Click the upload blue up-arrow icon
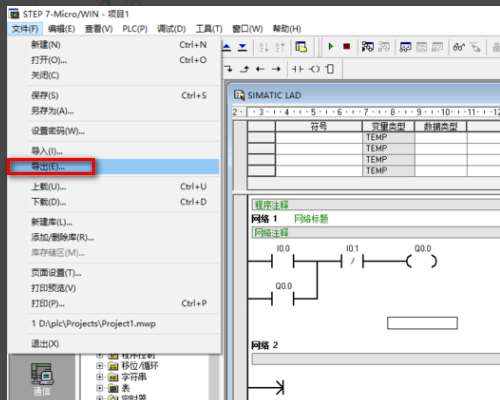Image resolution: width=500 pixels, height=400 pixels. [227, 47]
